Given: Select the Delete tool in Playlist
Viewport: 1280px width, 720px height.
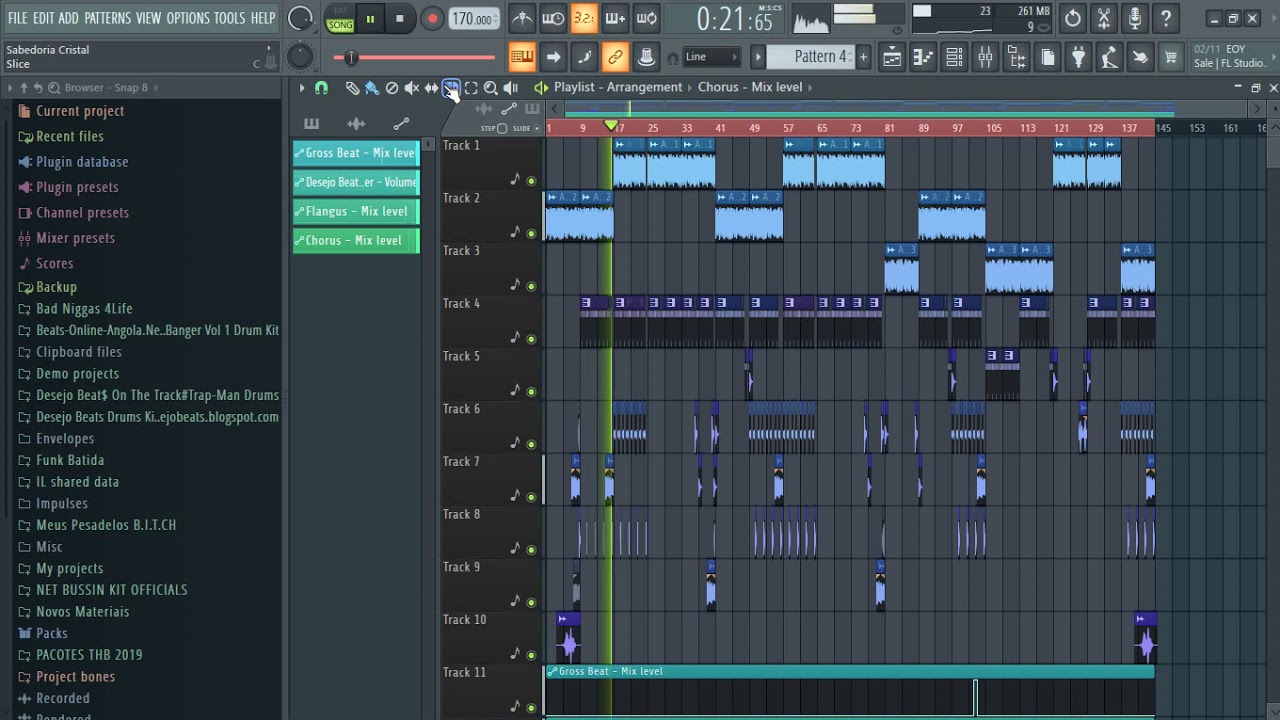Looking at the screenshot, I should (392, 88).
